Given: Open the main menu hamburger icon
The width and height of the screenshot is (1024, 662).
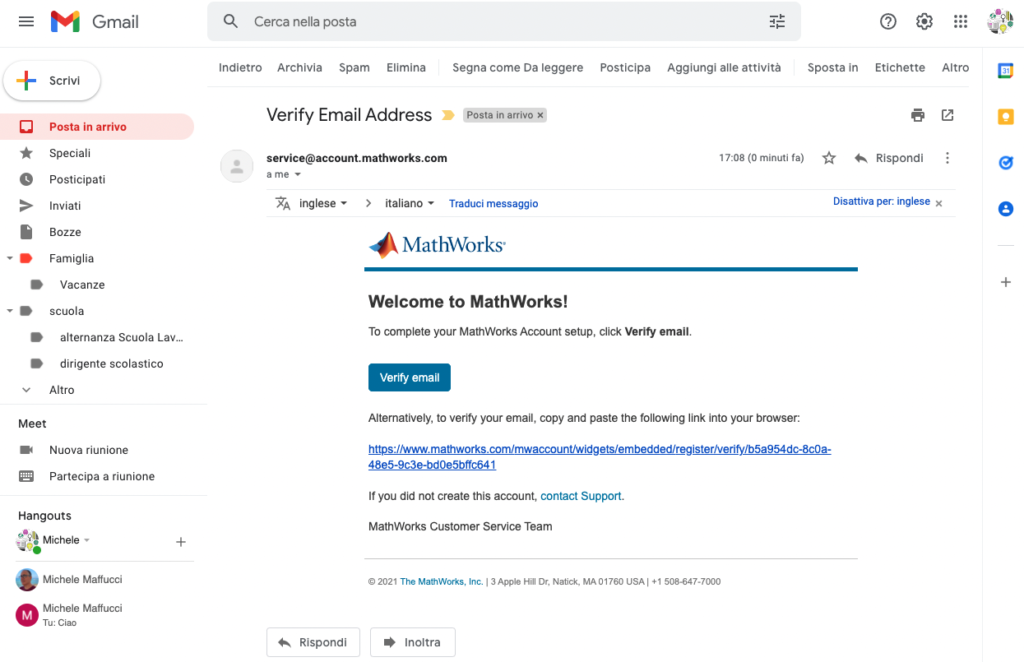Looking at the screenshot, I should [27, 21].
